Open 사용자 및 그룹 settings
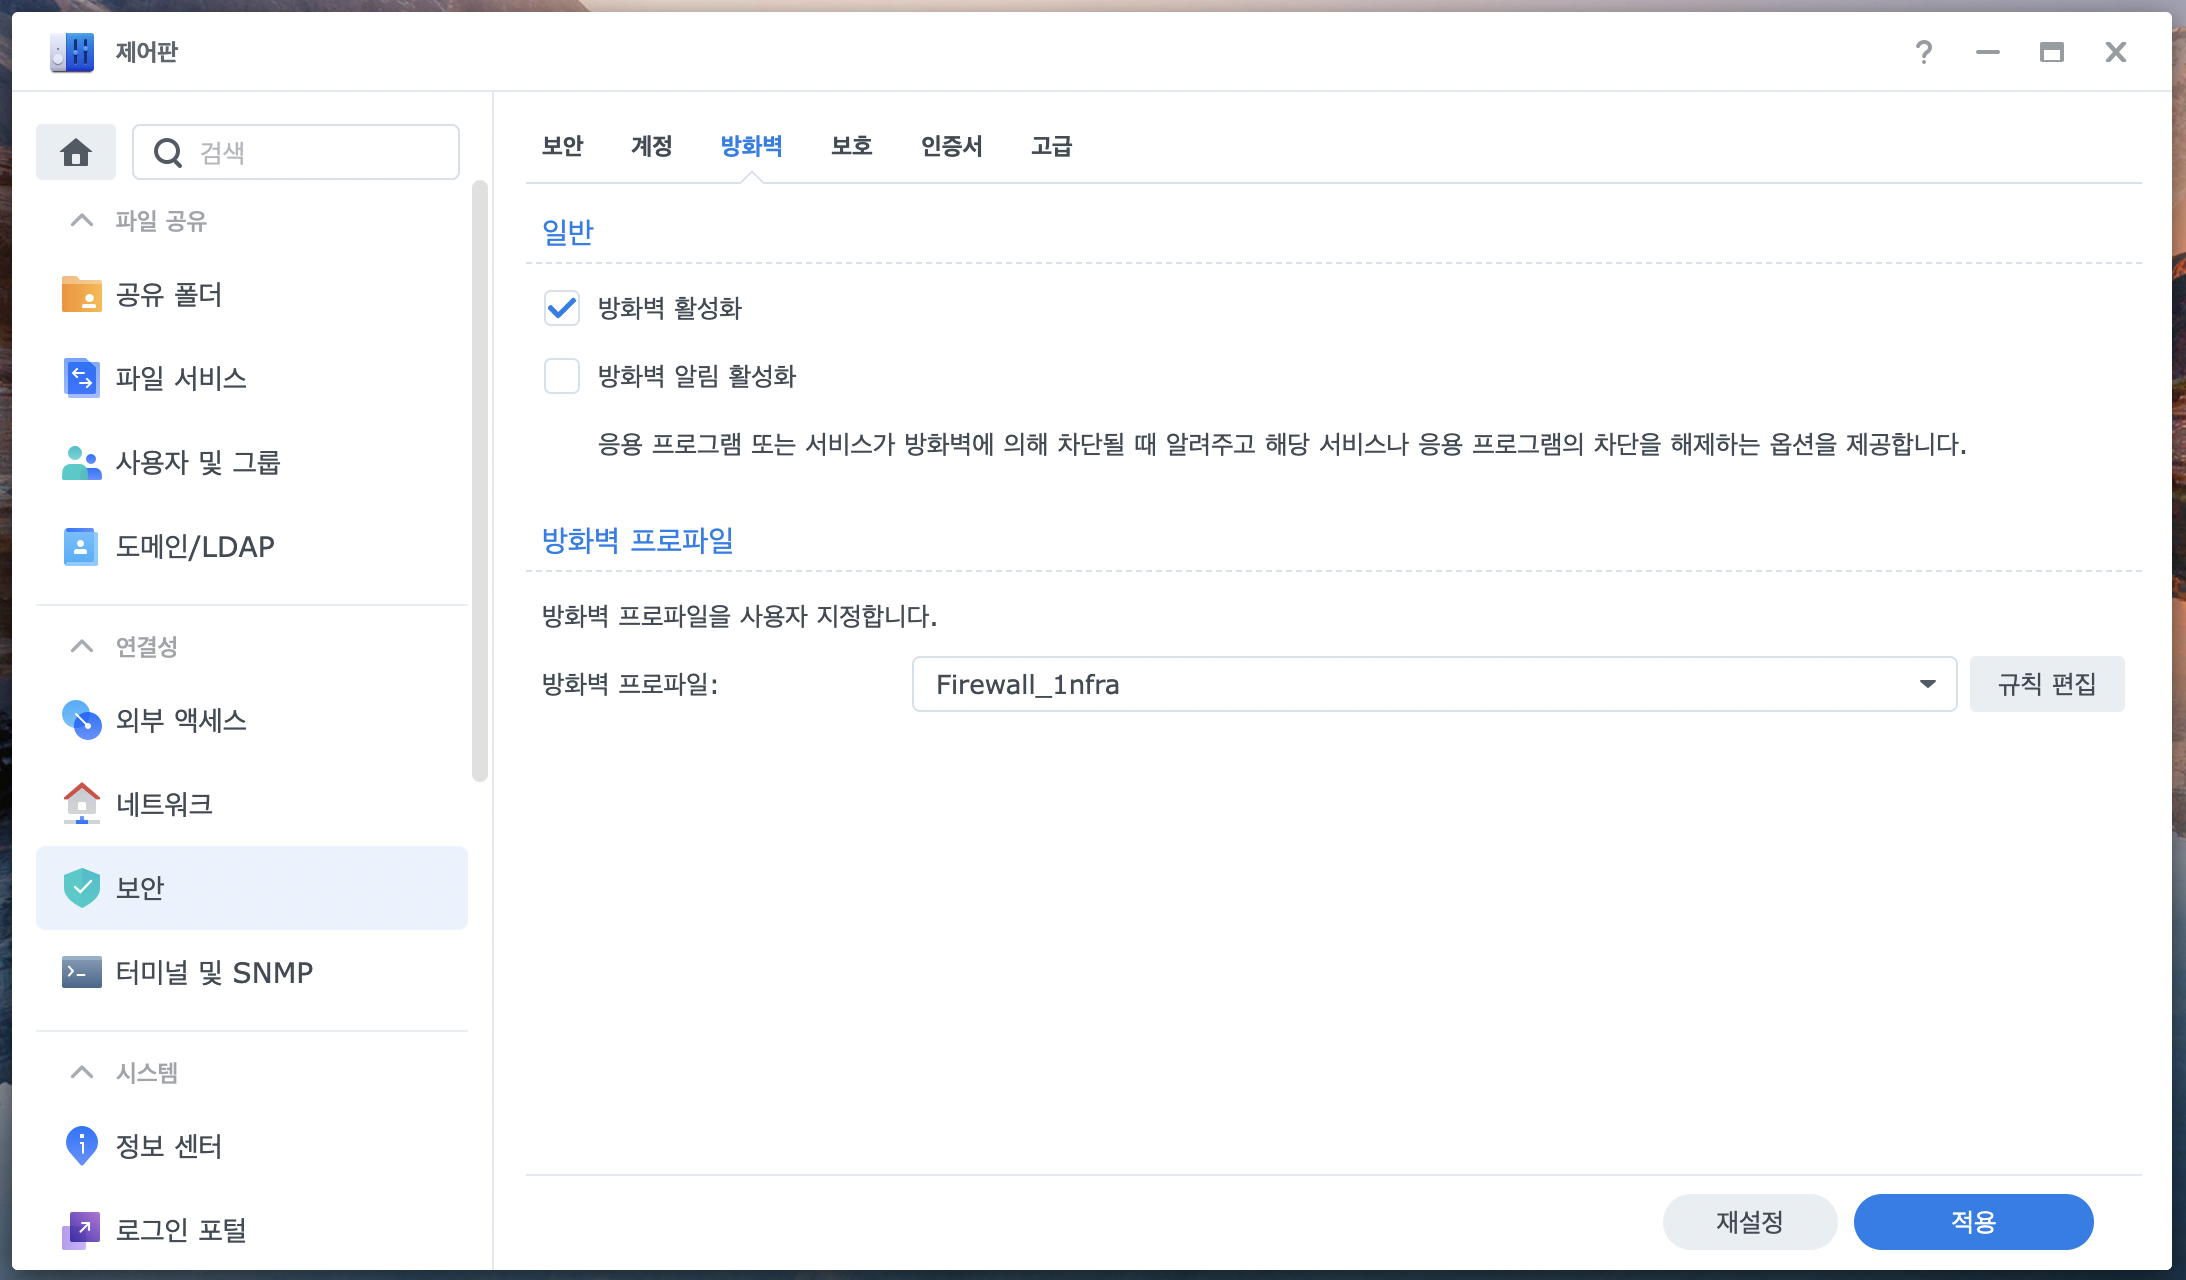 tap(197, 462)
